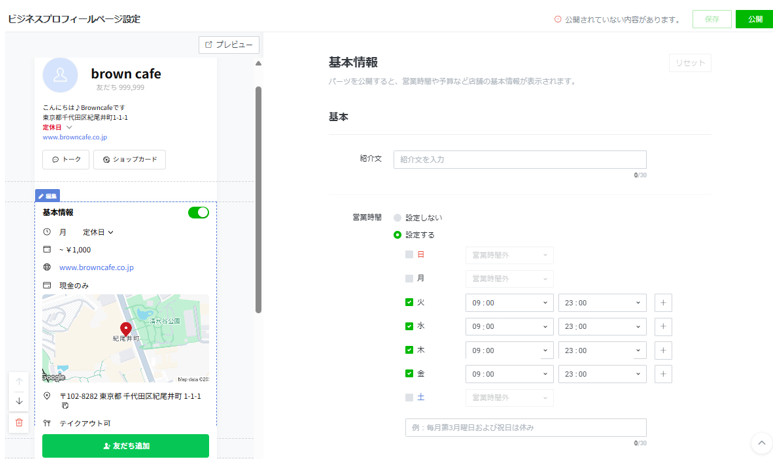777x475 pixels.
Task: Click the blue edit pencil badge
Action: [x=47, y=196]
